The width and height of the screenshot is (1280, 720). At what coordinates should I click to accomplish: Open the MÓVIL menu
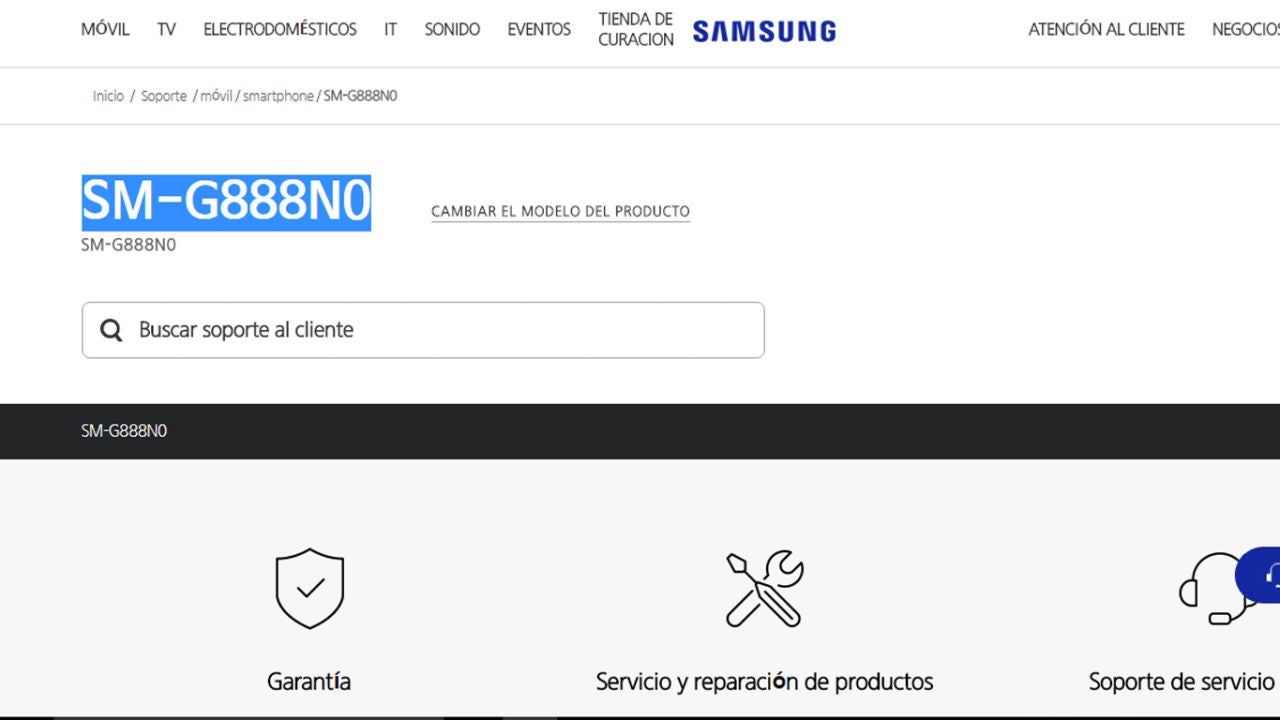pyautogui.click(x=105, y=30)
